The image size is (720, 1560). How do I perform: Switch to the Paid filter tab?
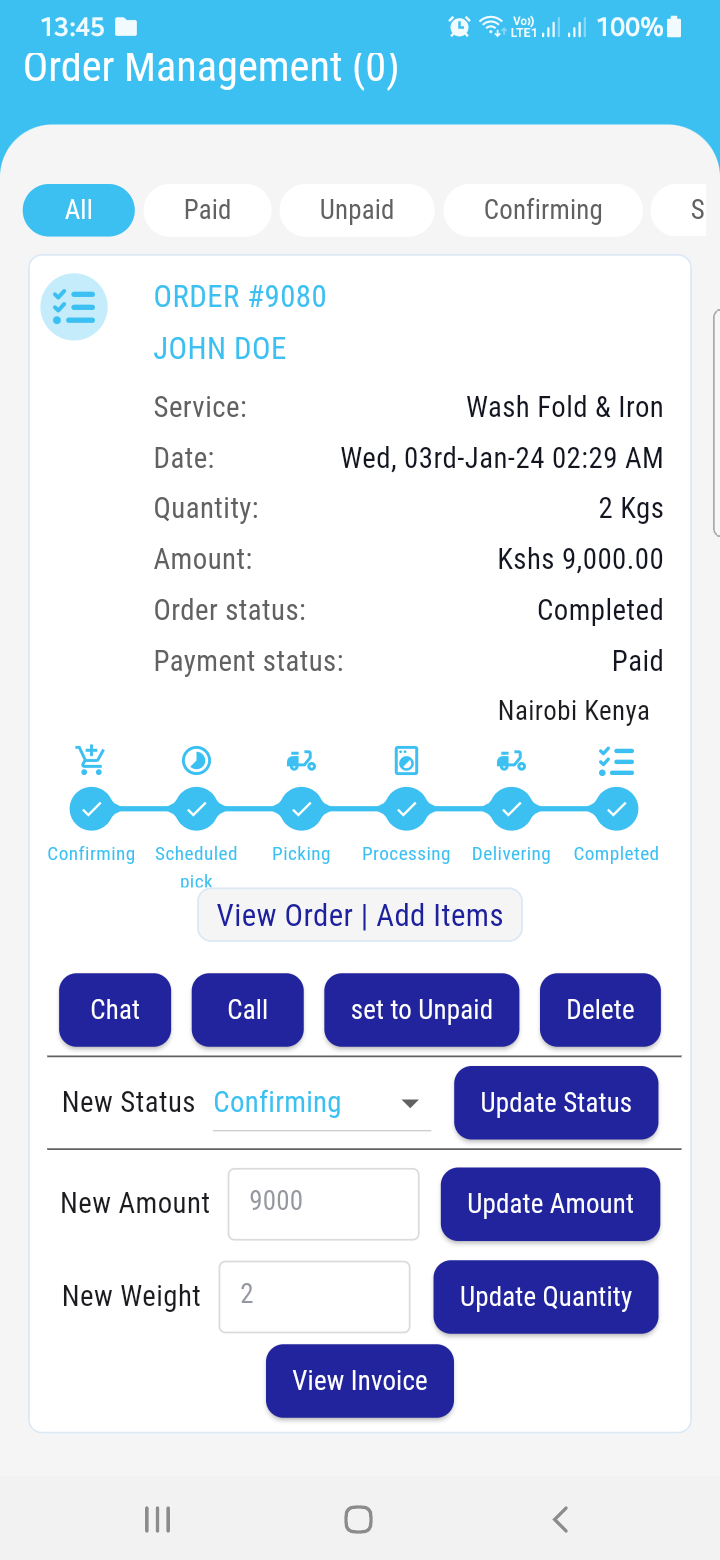[207, 210]
